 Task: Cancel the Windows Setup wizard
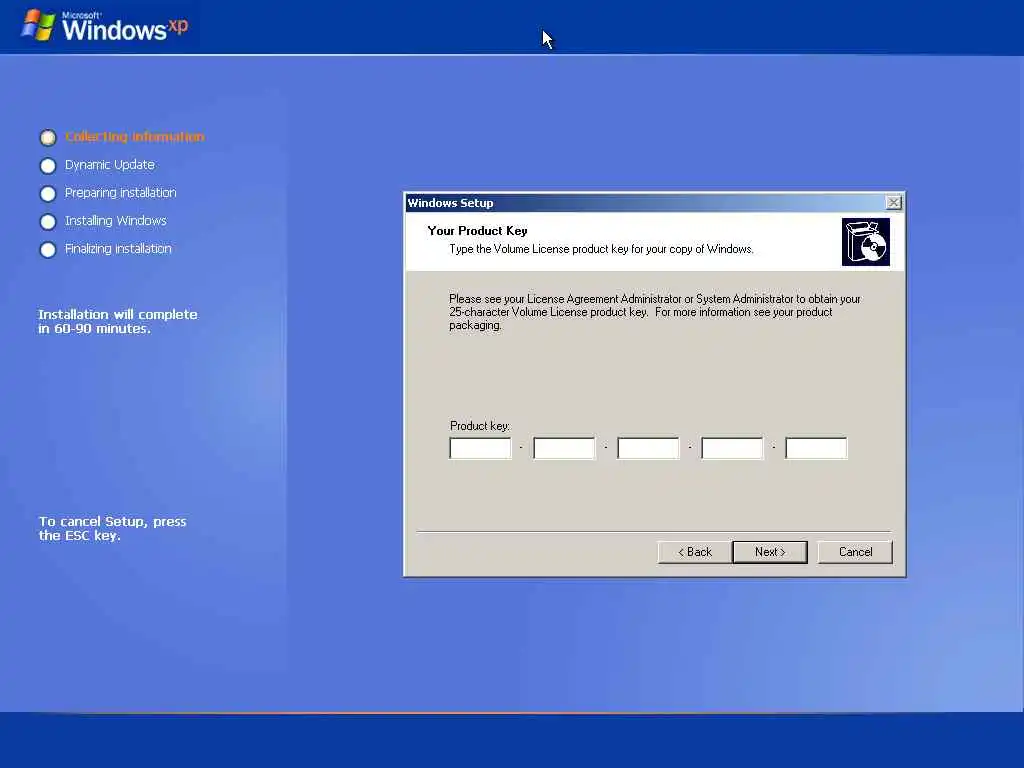click(855, 552)
